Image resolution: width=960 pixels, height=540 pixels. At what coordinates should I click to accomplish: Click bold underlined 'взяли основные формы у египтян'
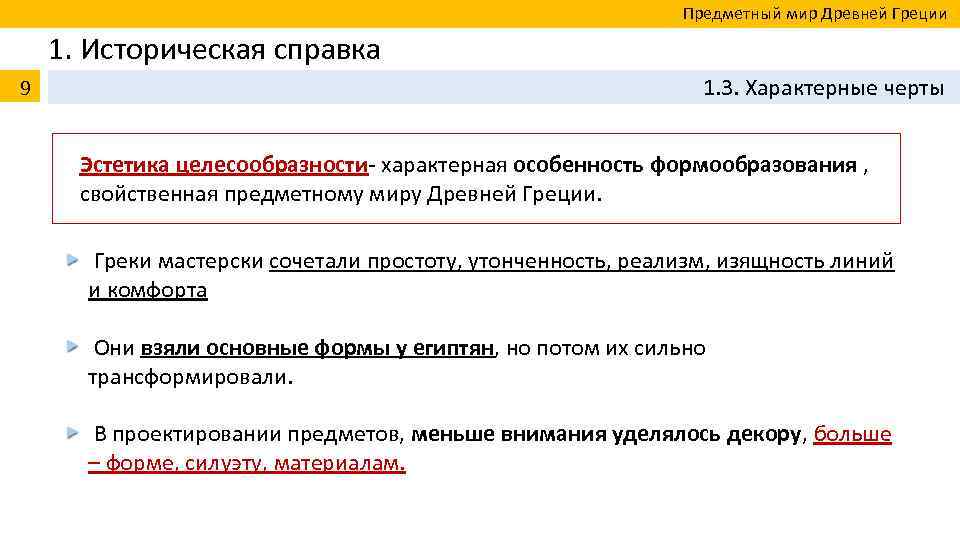click(x=317, y=348)
